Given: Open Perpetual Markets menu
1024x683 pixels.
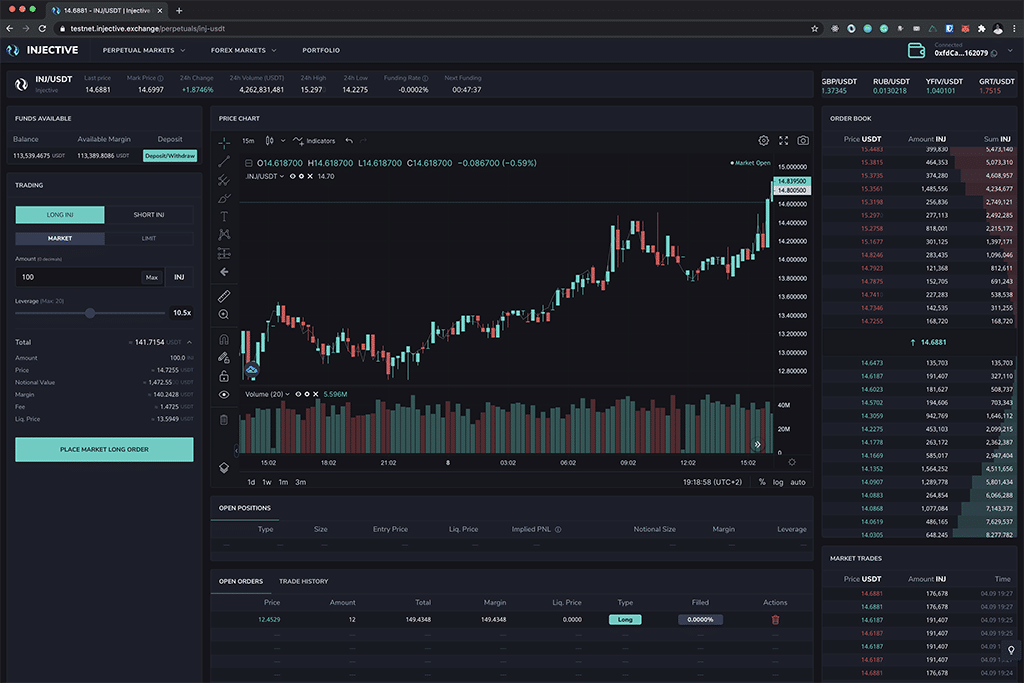Looking at the screenshot, I should 144,50.
